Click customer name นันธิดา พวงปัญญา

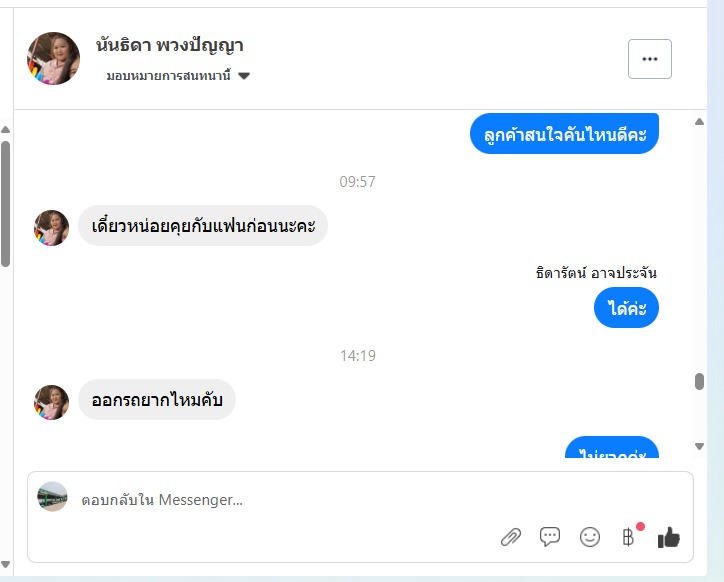tap(169, 45)
